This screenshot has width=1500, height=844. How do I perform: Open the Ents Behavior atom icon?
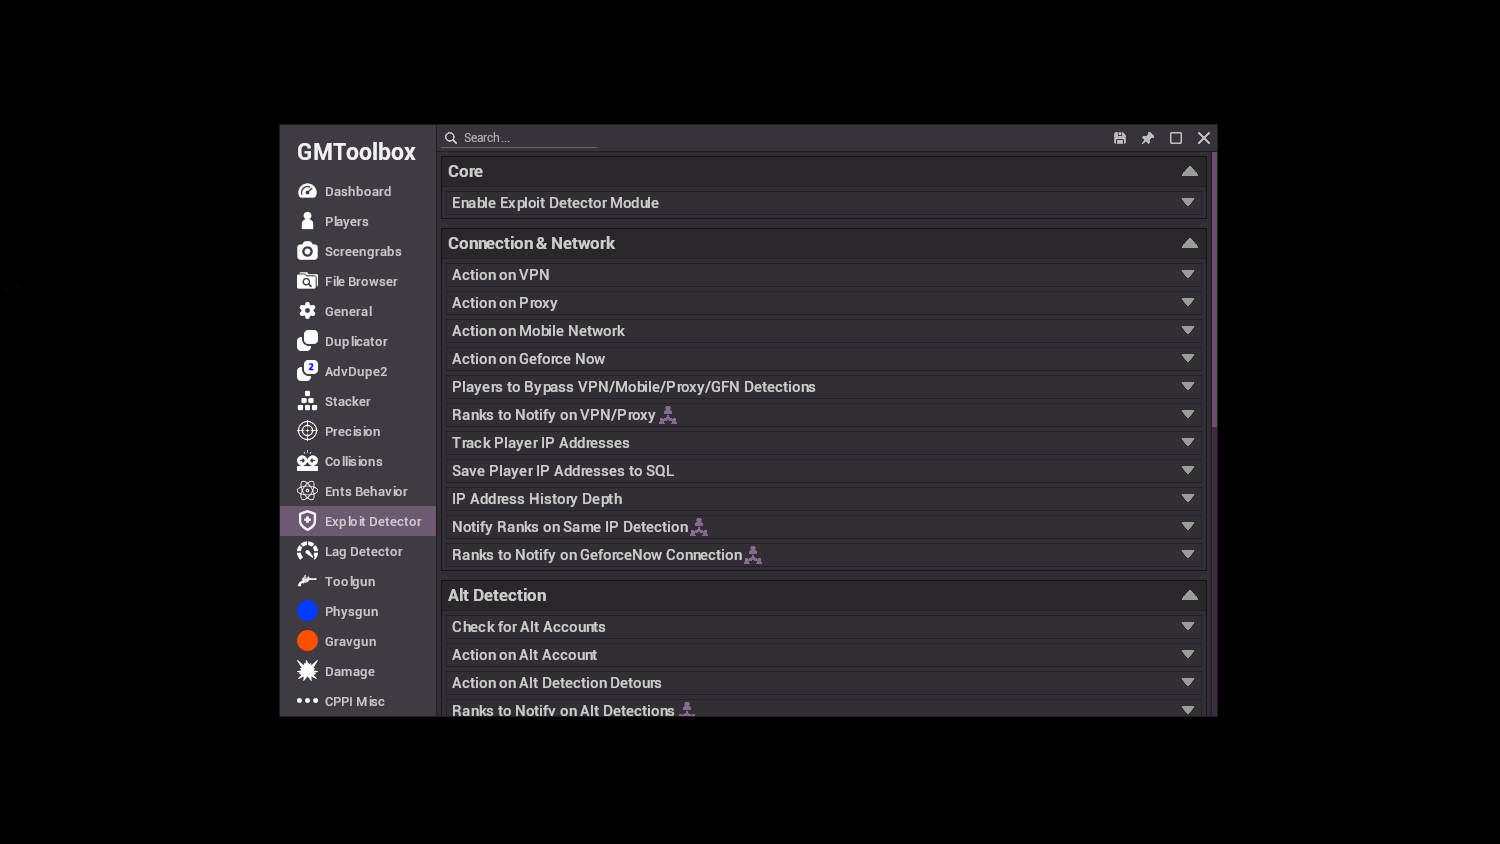click(x=307, y=491)
